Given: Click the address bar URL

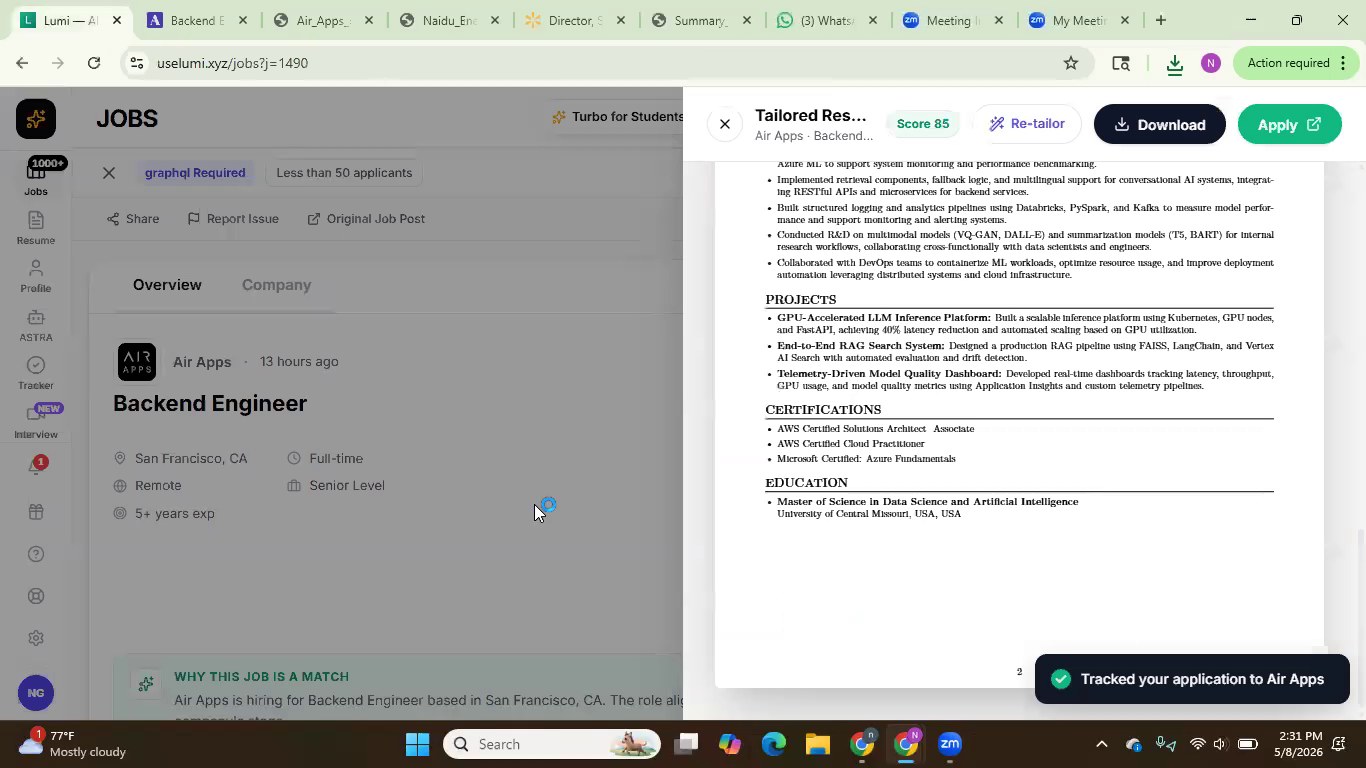Looking at the screenshot, I should [232, 63].
